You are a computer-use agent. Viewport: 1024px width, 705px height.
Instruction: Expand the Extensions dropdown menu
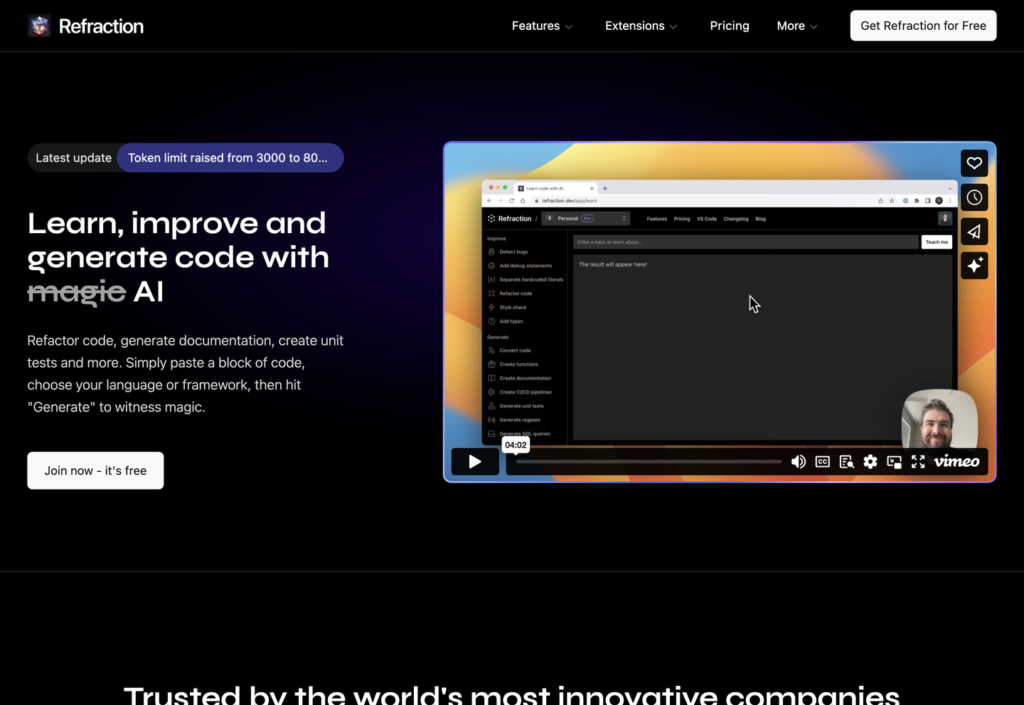tap(641, 26)
